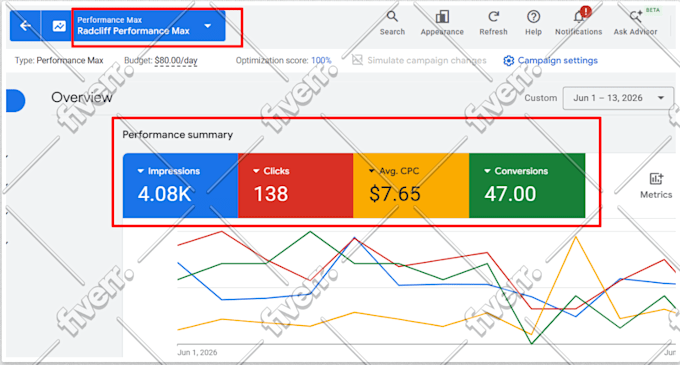The width and height of the screenshot is (680, 365).
Task: Go back with the left arrow button
Action: coord(26,26)
